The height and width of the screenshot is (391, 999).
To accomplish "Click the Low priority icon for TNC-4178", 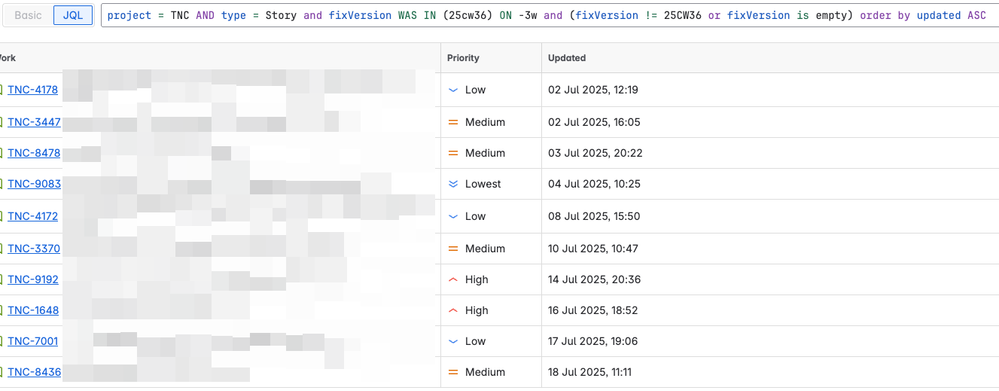I will (454, 90).
